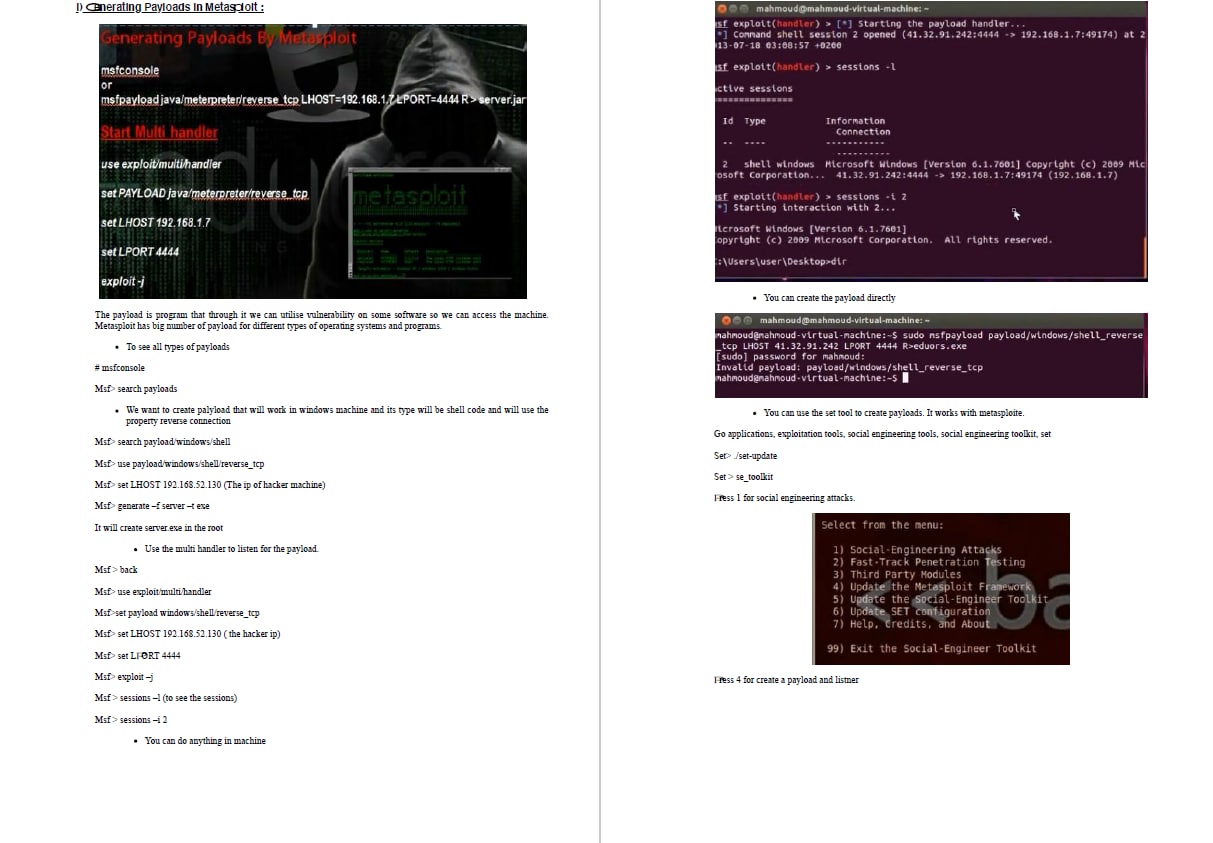Image resolution: width=1213 pixels, height=843 pixels.
Task: Click the LHOST line mentioning 'The ip of hacker machine'
Action: pyautogui.click(x=210, y=485)
